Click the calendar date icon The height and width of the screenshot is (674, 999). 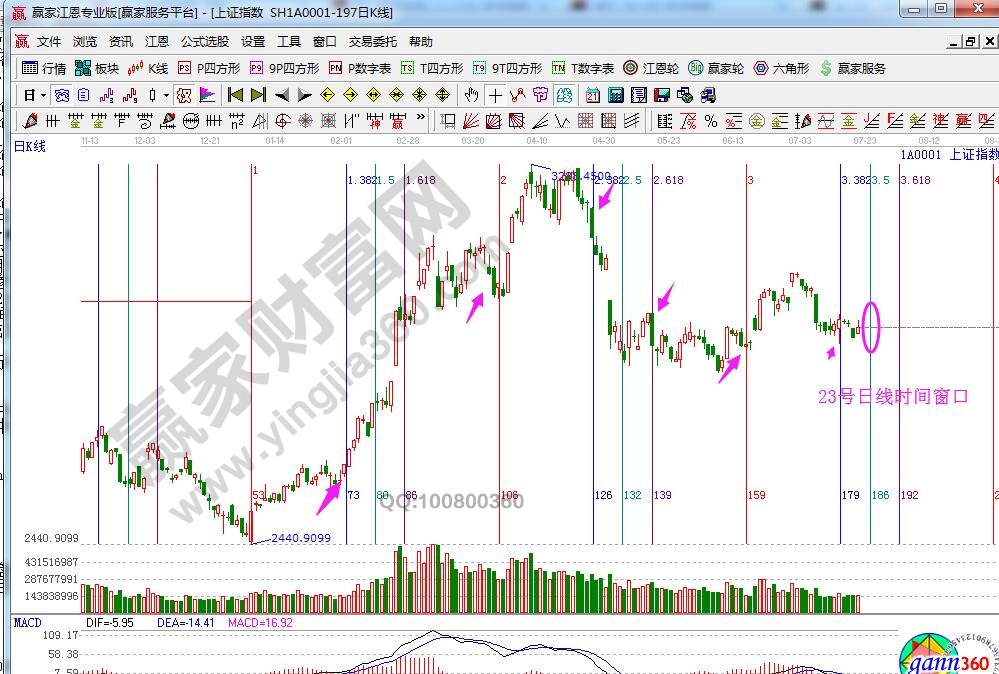[592, 95]
